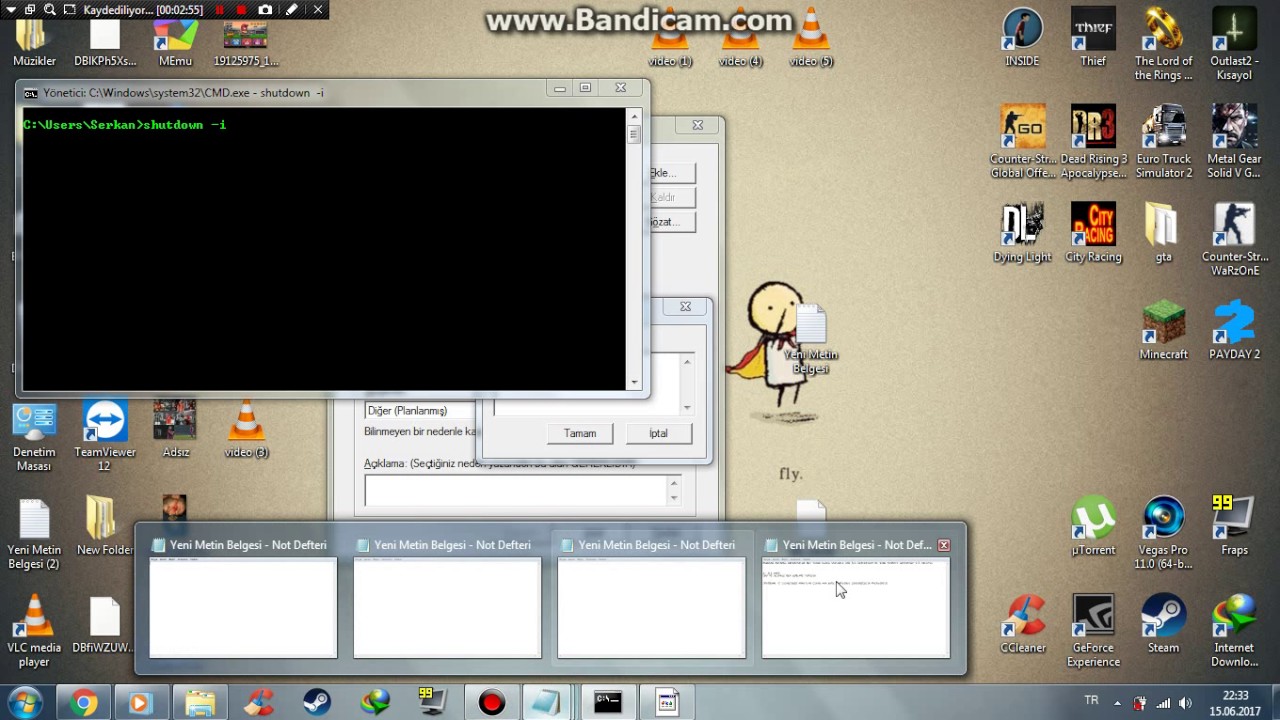
Task: Click Bandicam rectangle region selection icon
Action: tap(69, 10)
